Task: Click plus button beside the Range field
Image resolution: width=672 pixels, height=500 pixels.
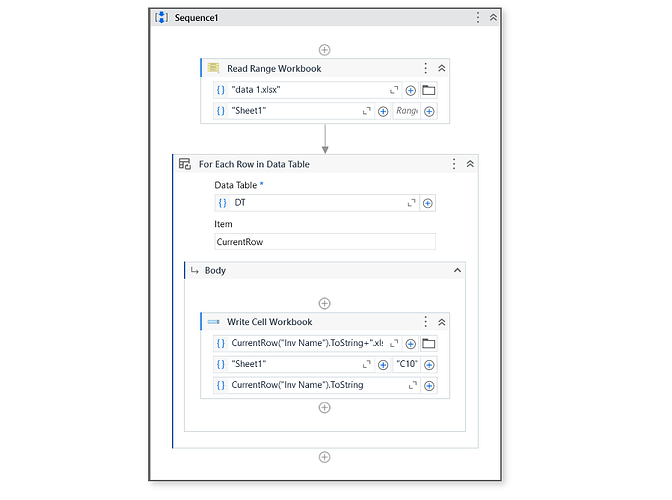Action: (x=429, y=111)
